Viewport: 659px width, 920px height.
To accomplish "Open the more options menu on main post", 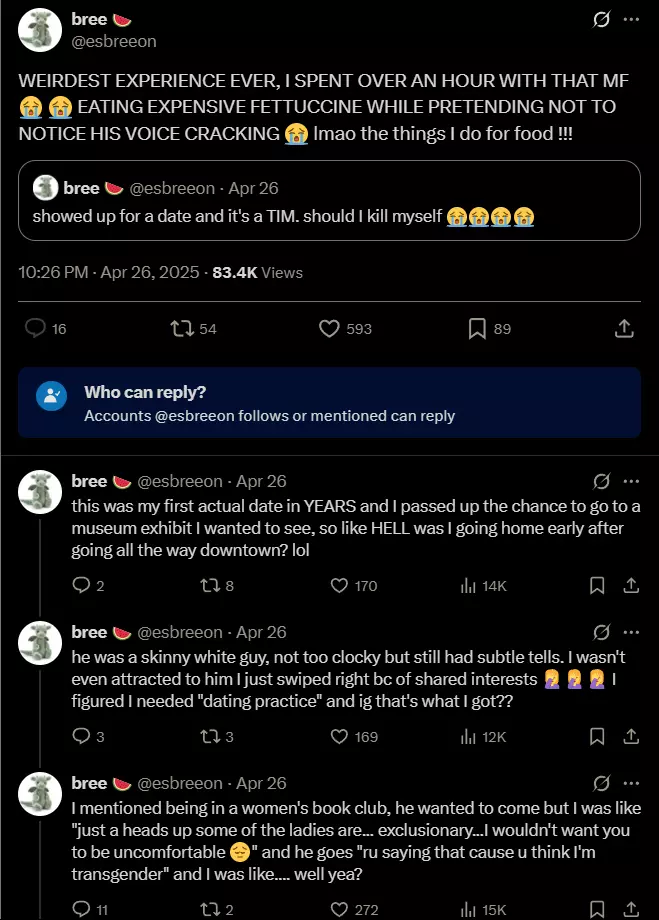I will coord(631,20).
